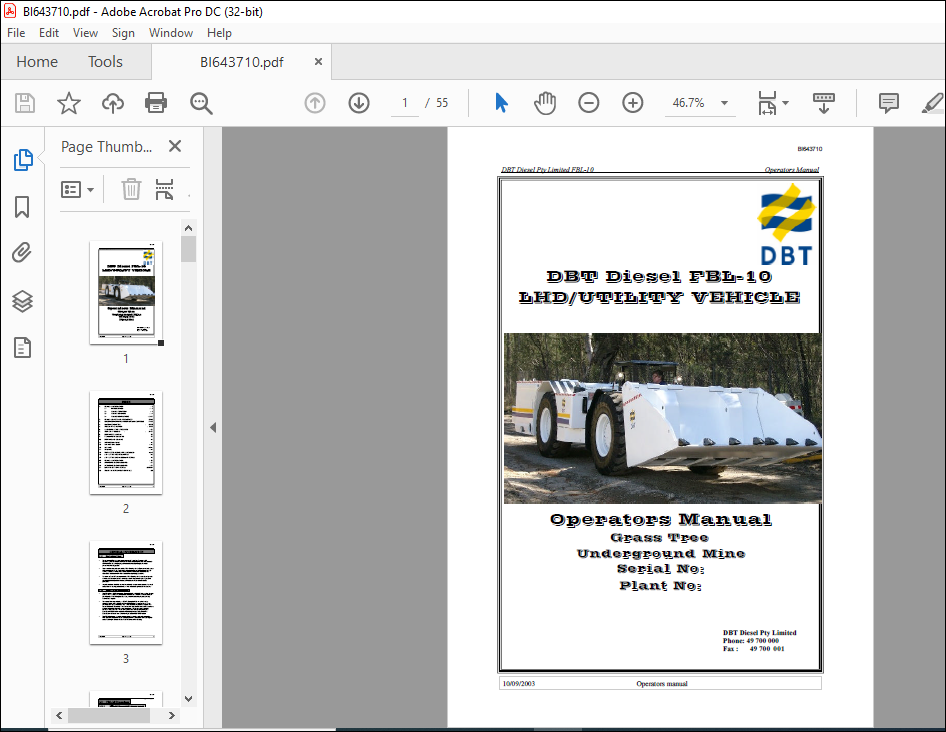Print the document with the printer icon

[x=156, y=103]
